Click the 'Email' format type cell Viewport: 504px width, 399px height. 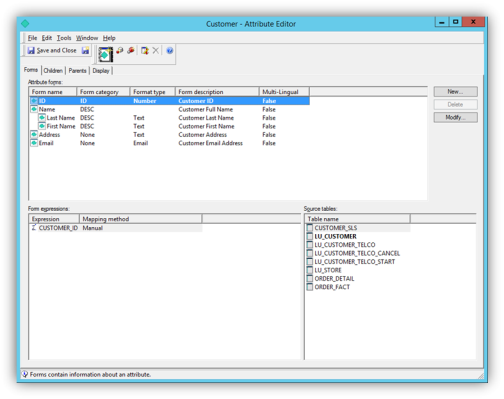point(140,143)
